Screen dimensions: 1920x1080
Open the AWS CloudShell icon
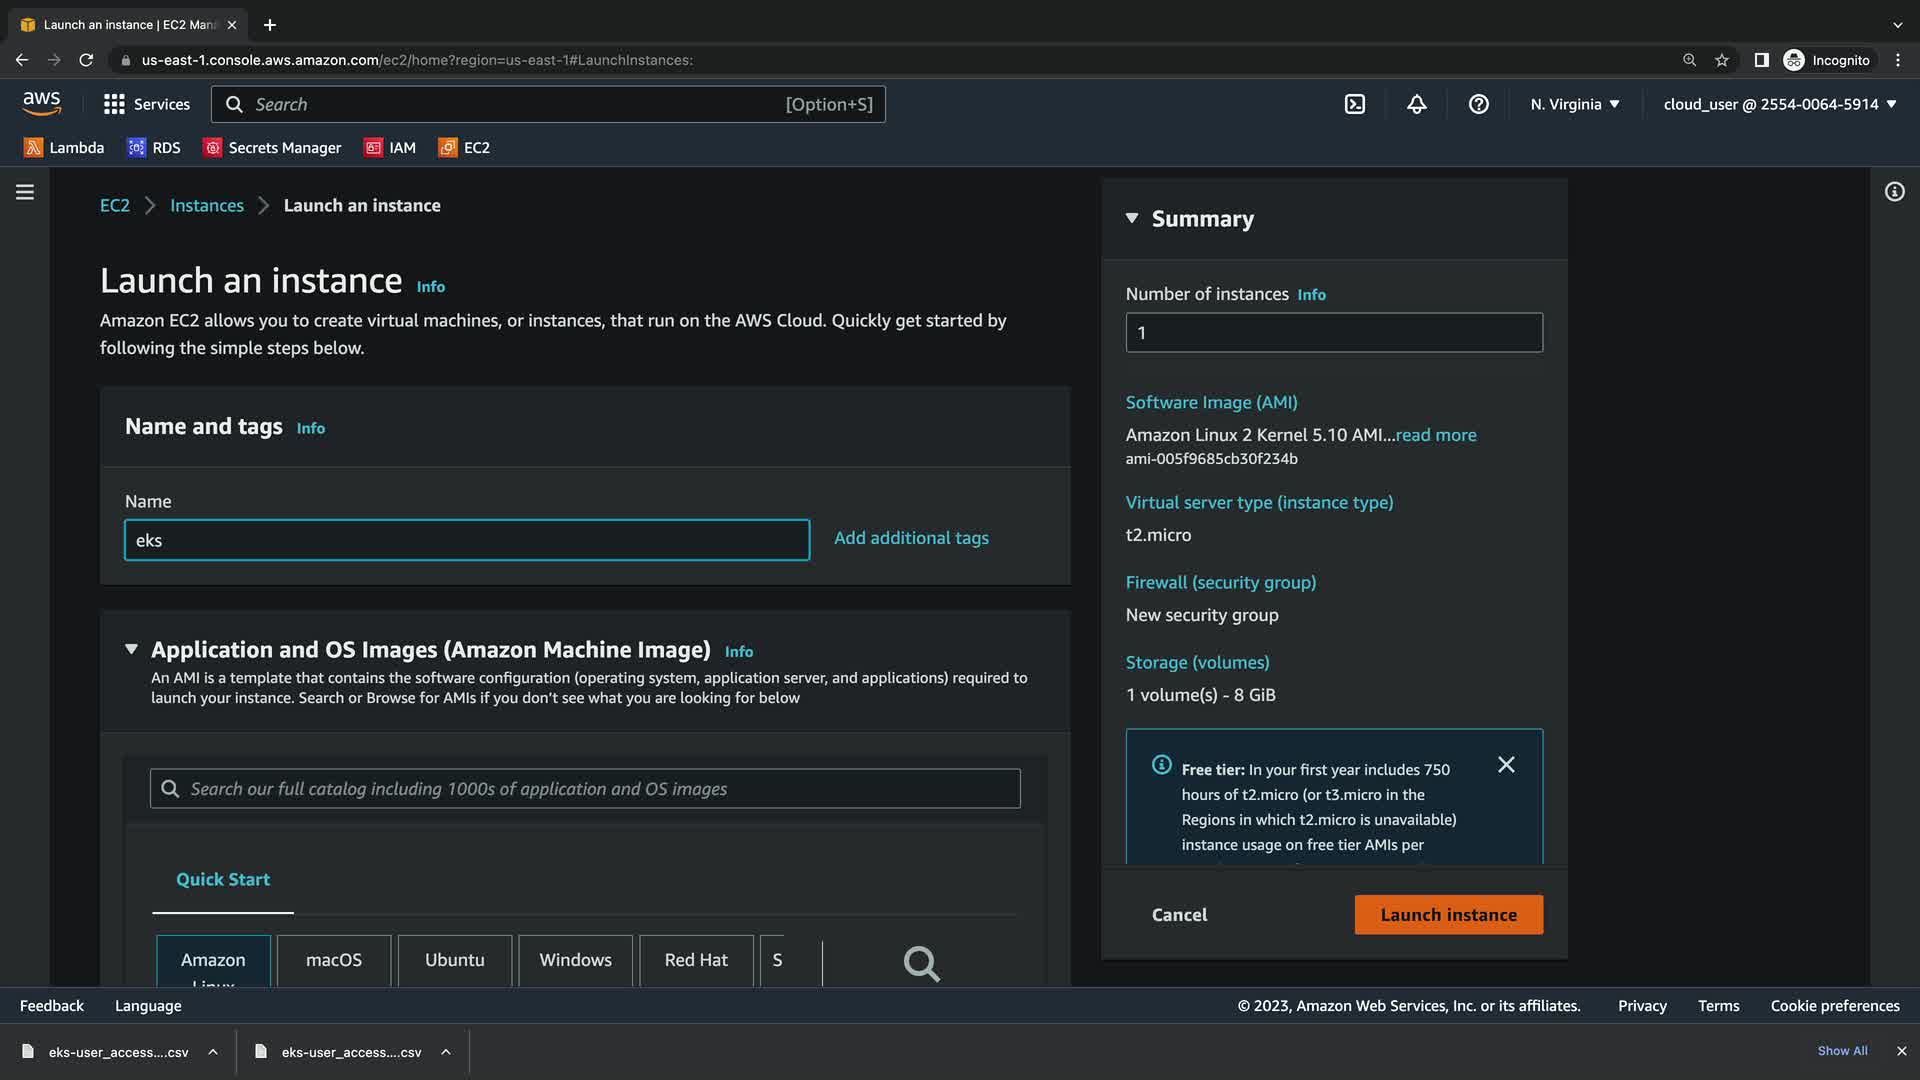[1354, 104]
